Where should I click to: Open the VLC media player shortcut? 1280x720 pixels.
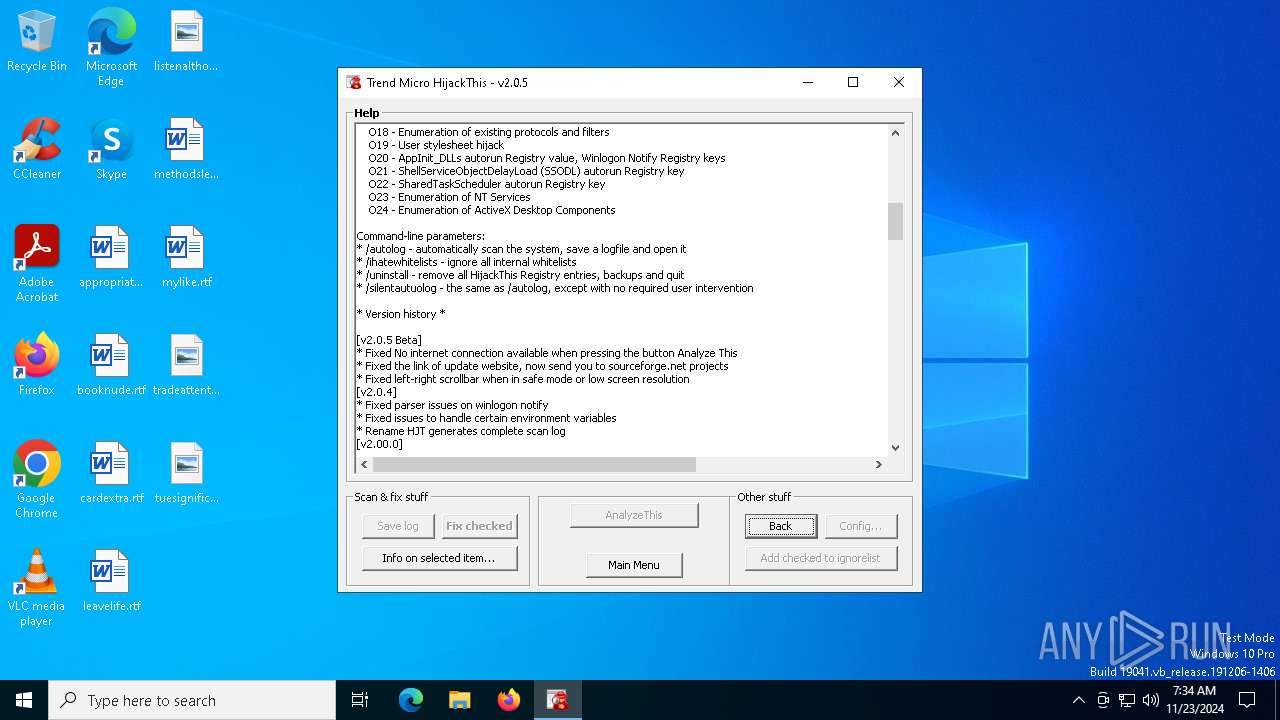37,589
